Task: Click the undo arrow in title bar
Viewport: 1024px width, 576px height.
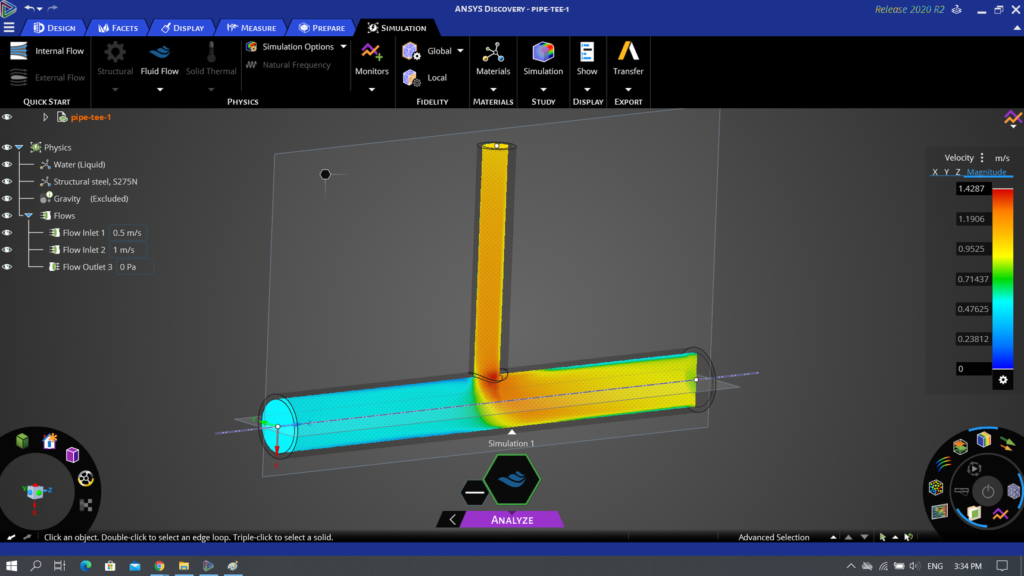Action: (x=29, y=8)
